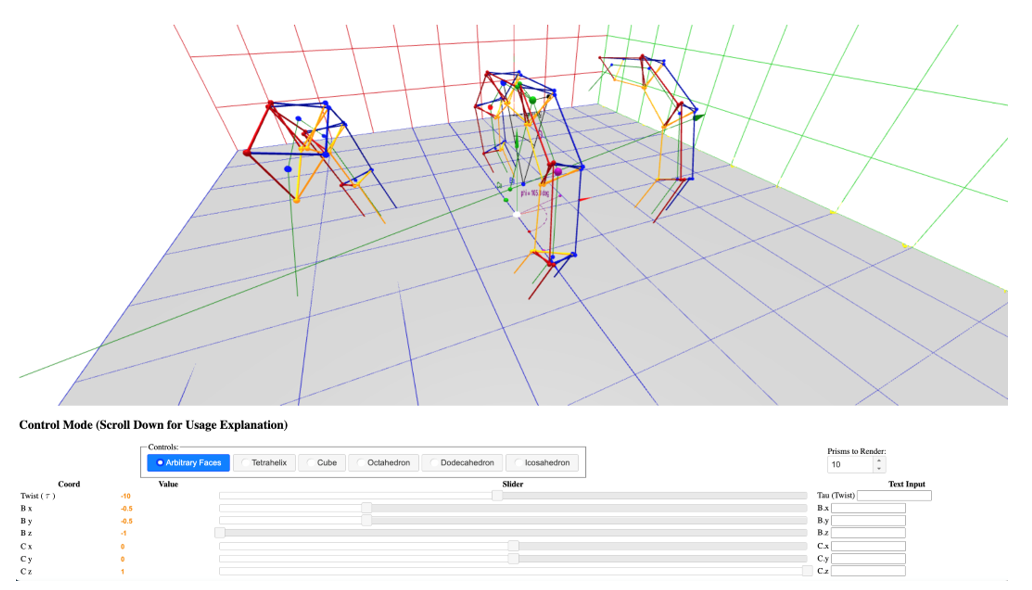This screenshot has height=590, width=1032.
Task: Pick the Dodecahedron control mode
Action: [460, 463]
